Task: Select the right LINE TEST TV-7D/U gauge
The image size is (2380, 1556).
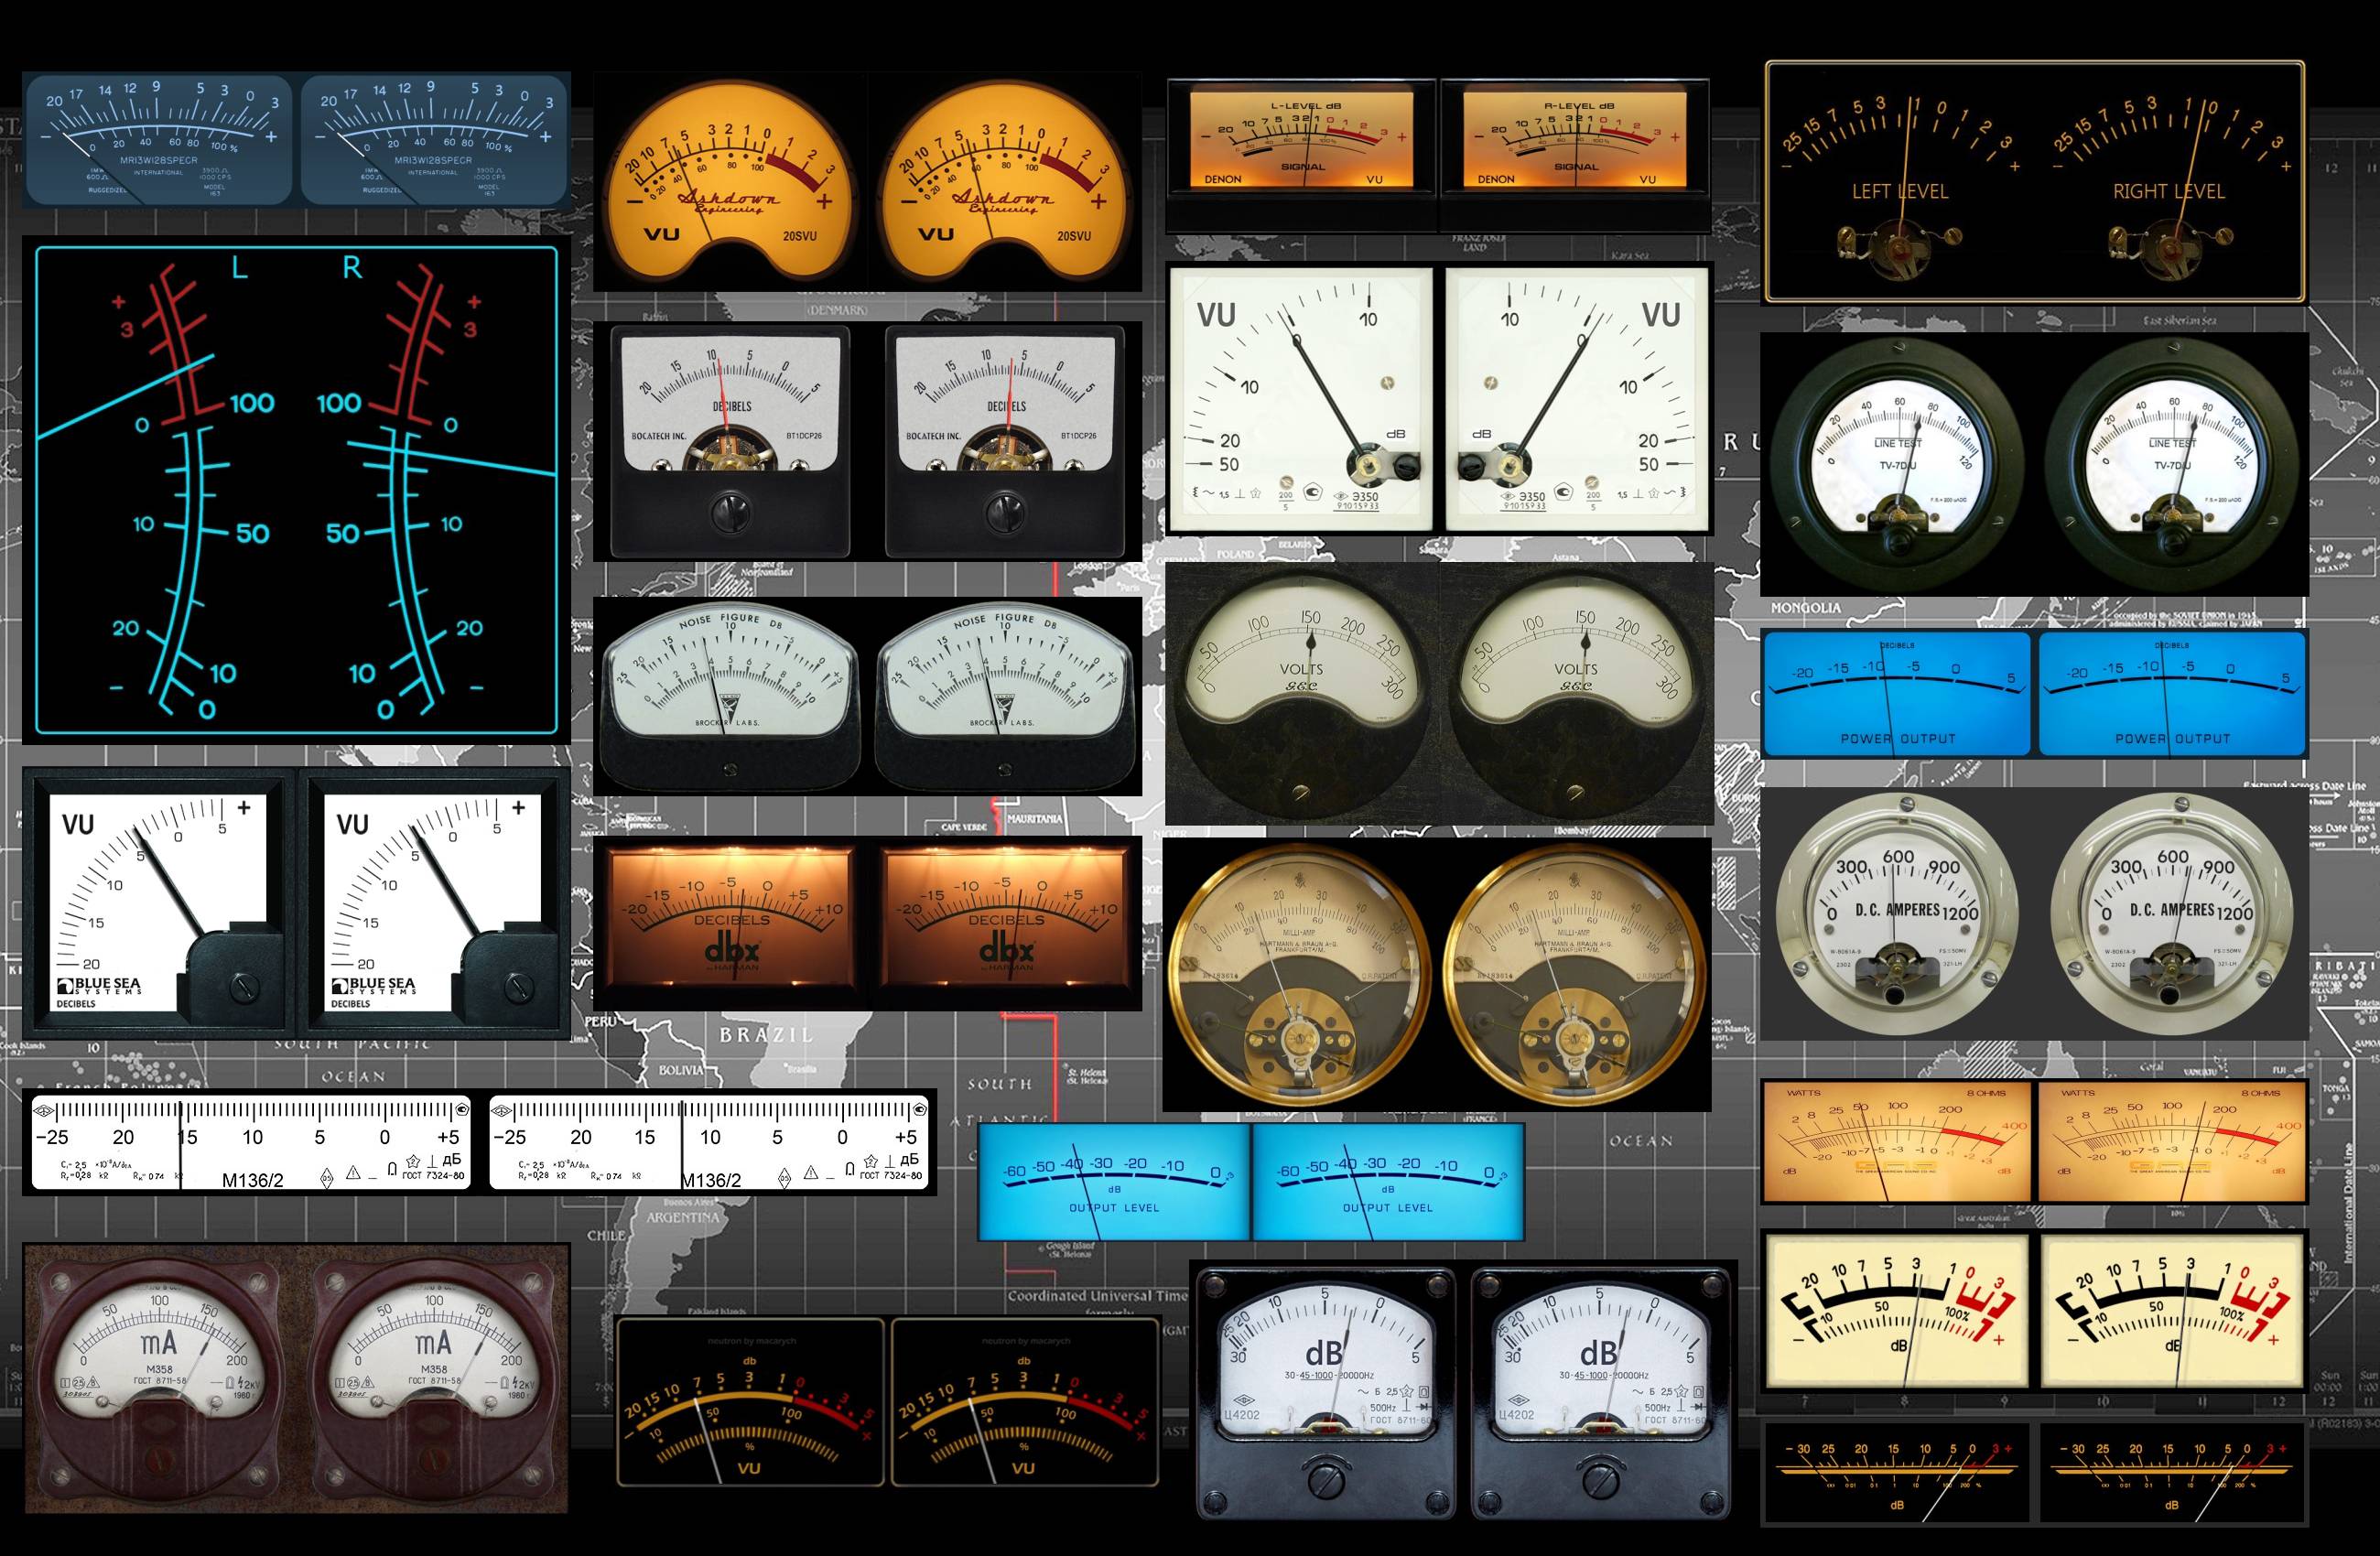Action: coord(2172,466)
